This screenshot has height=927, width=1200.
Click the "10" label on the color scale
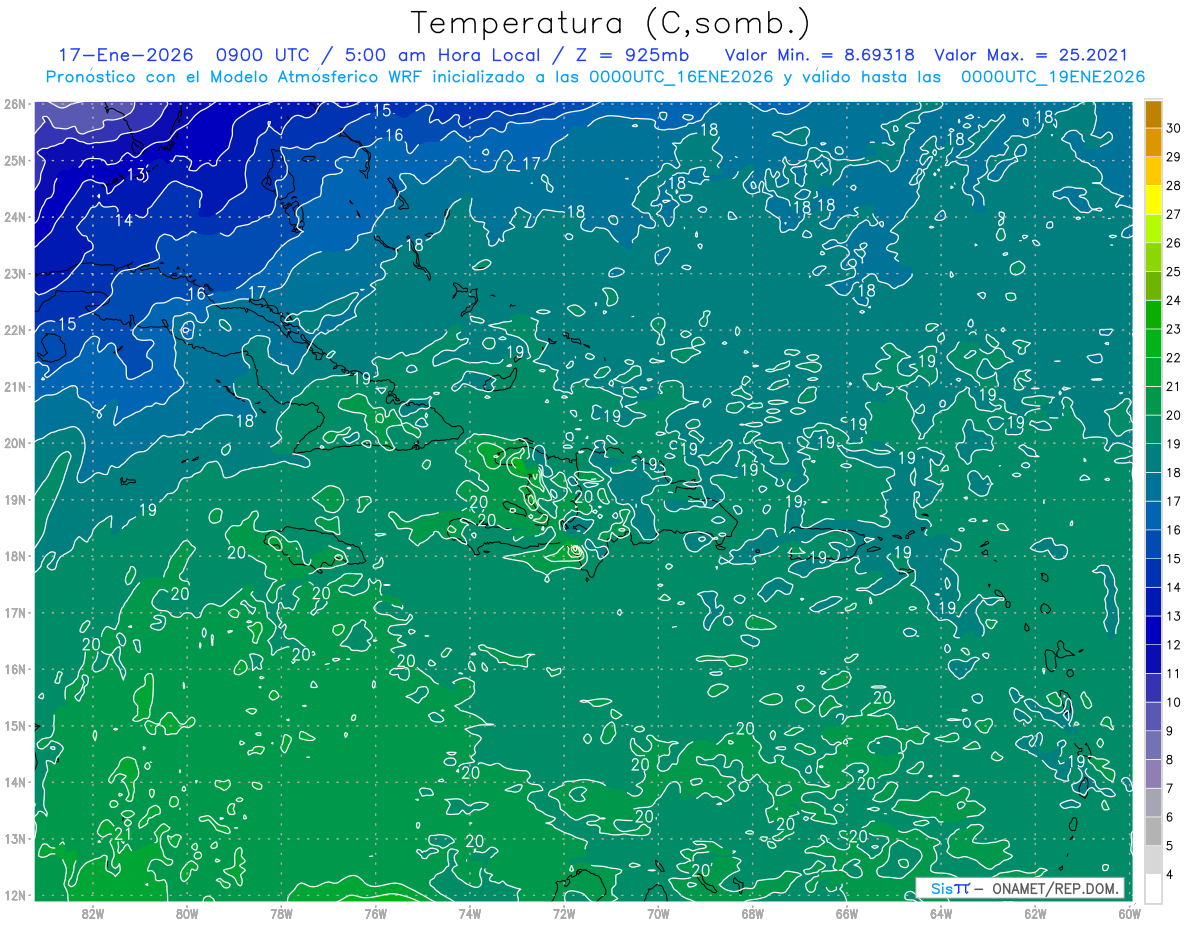(1173, 702)
